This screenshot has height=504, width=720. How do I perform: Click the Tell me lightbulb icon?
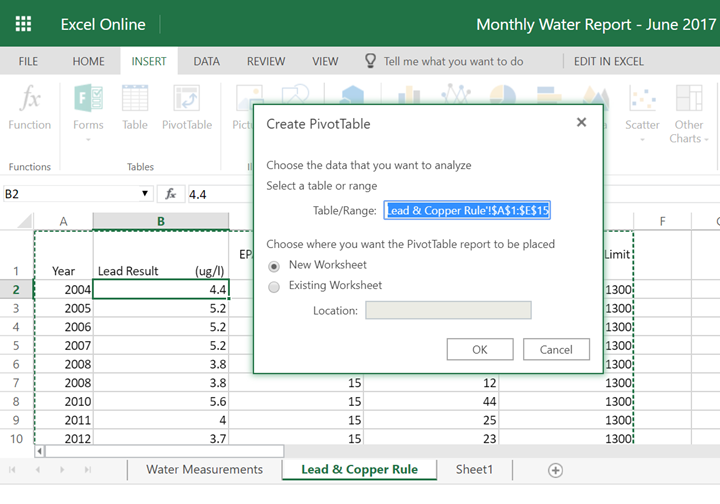pos(370,61)
